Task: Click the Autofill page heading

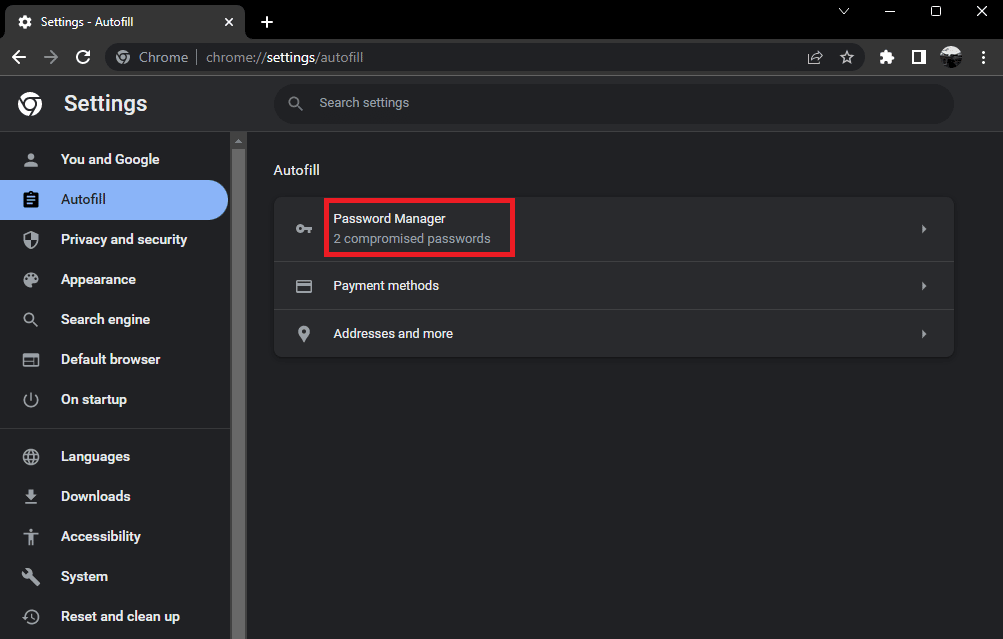Action: pos(297,171)
